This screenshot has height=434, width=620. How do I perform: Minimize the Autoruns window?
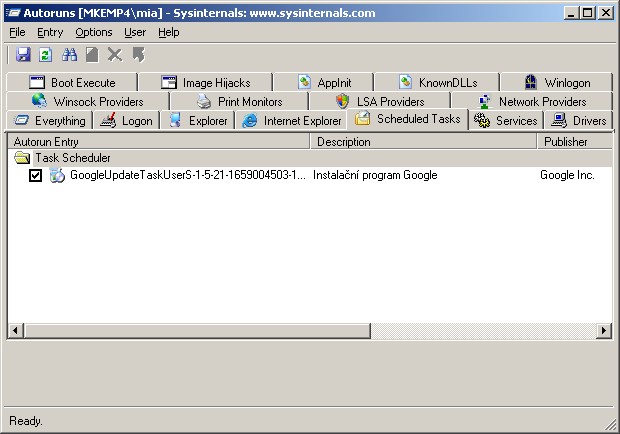pyautogui.click(x=571, y=13)
